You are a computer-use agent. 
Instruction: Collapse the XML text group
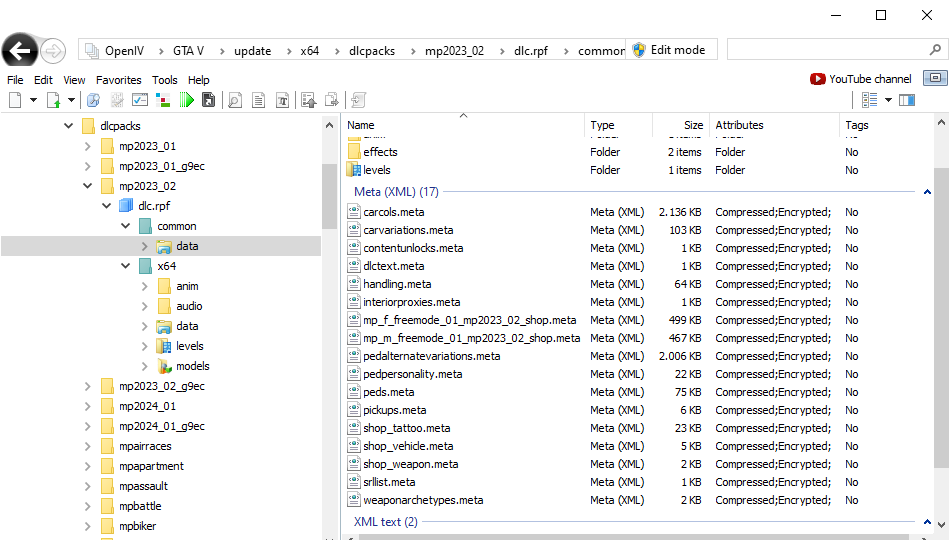click(x=927, y=522)
